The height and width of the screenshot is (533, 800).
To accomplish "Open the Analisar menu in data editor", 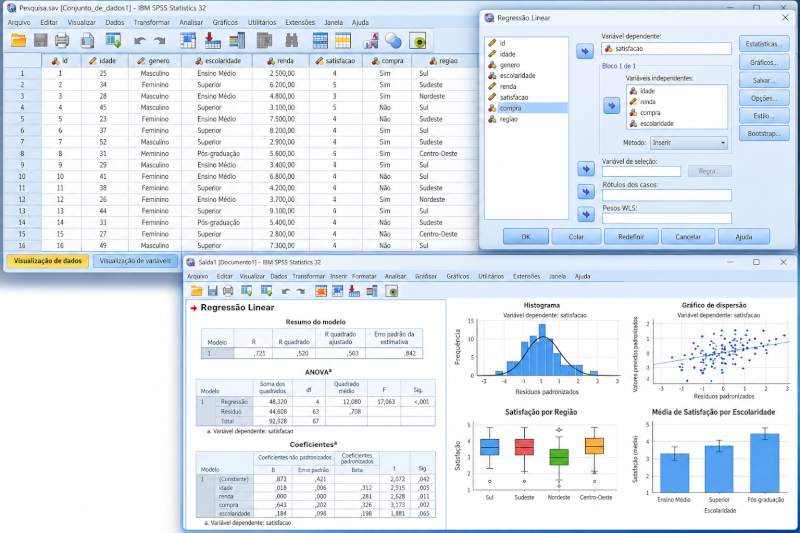I will click(191, 22).
